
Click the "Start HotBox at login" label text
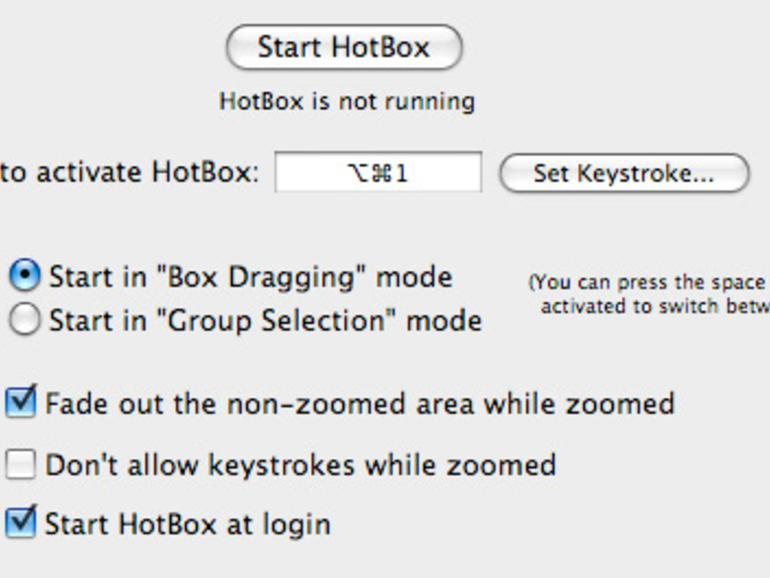187,524
